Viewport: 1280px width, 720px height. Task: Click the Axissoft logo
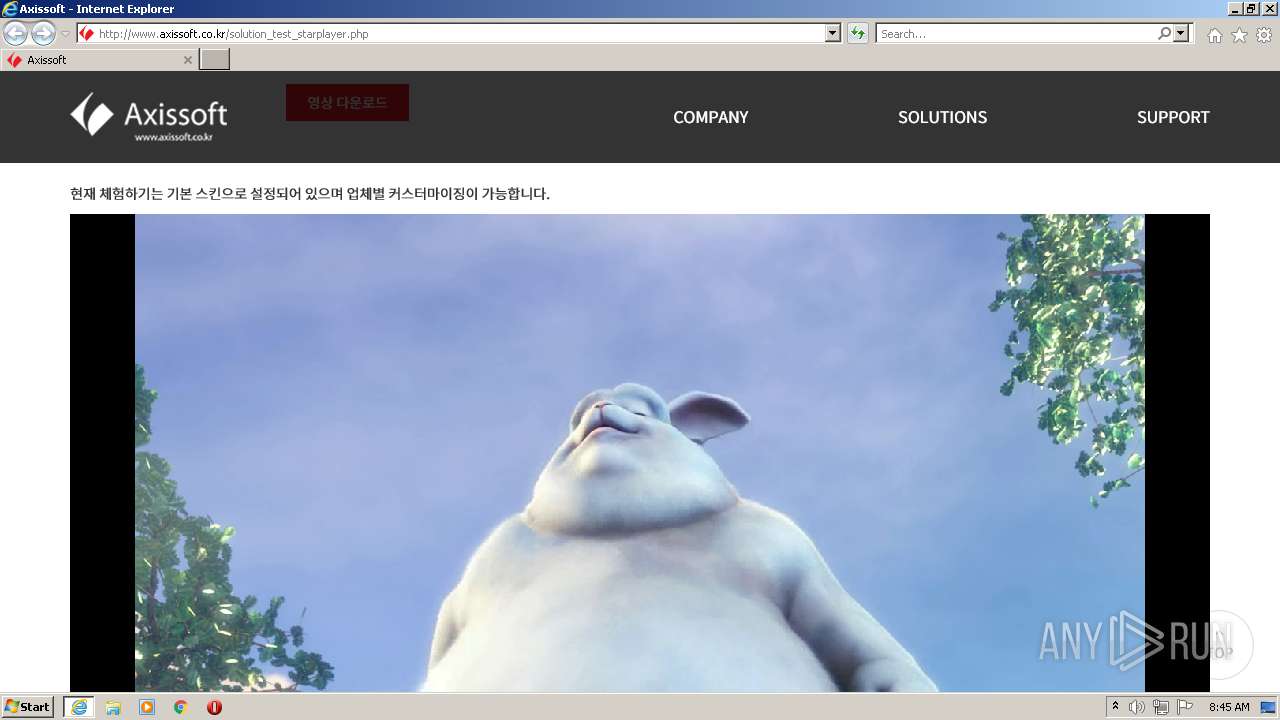[149, 117]
